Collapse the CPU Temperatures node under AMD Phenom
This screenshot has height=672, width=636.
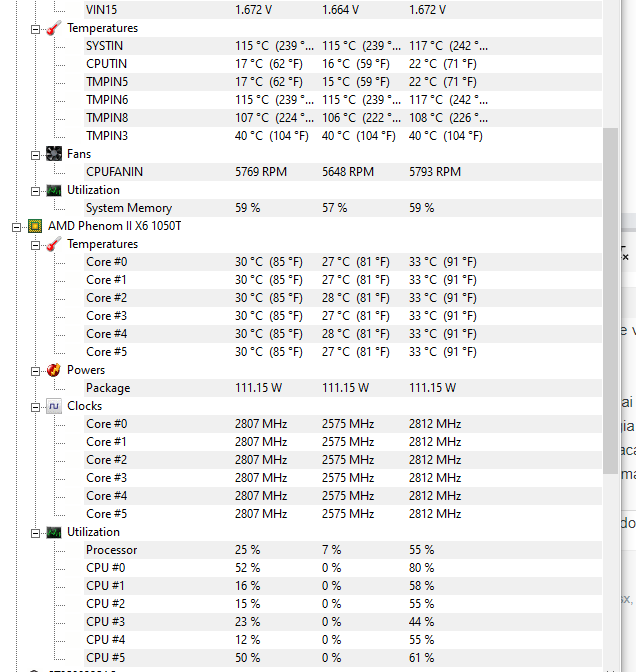[36, 246]
